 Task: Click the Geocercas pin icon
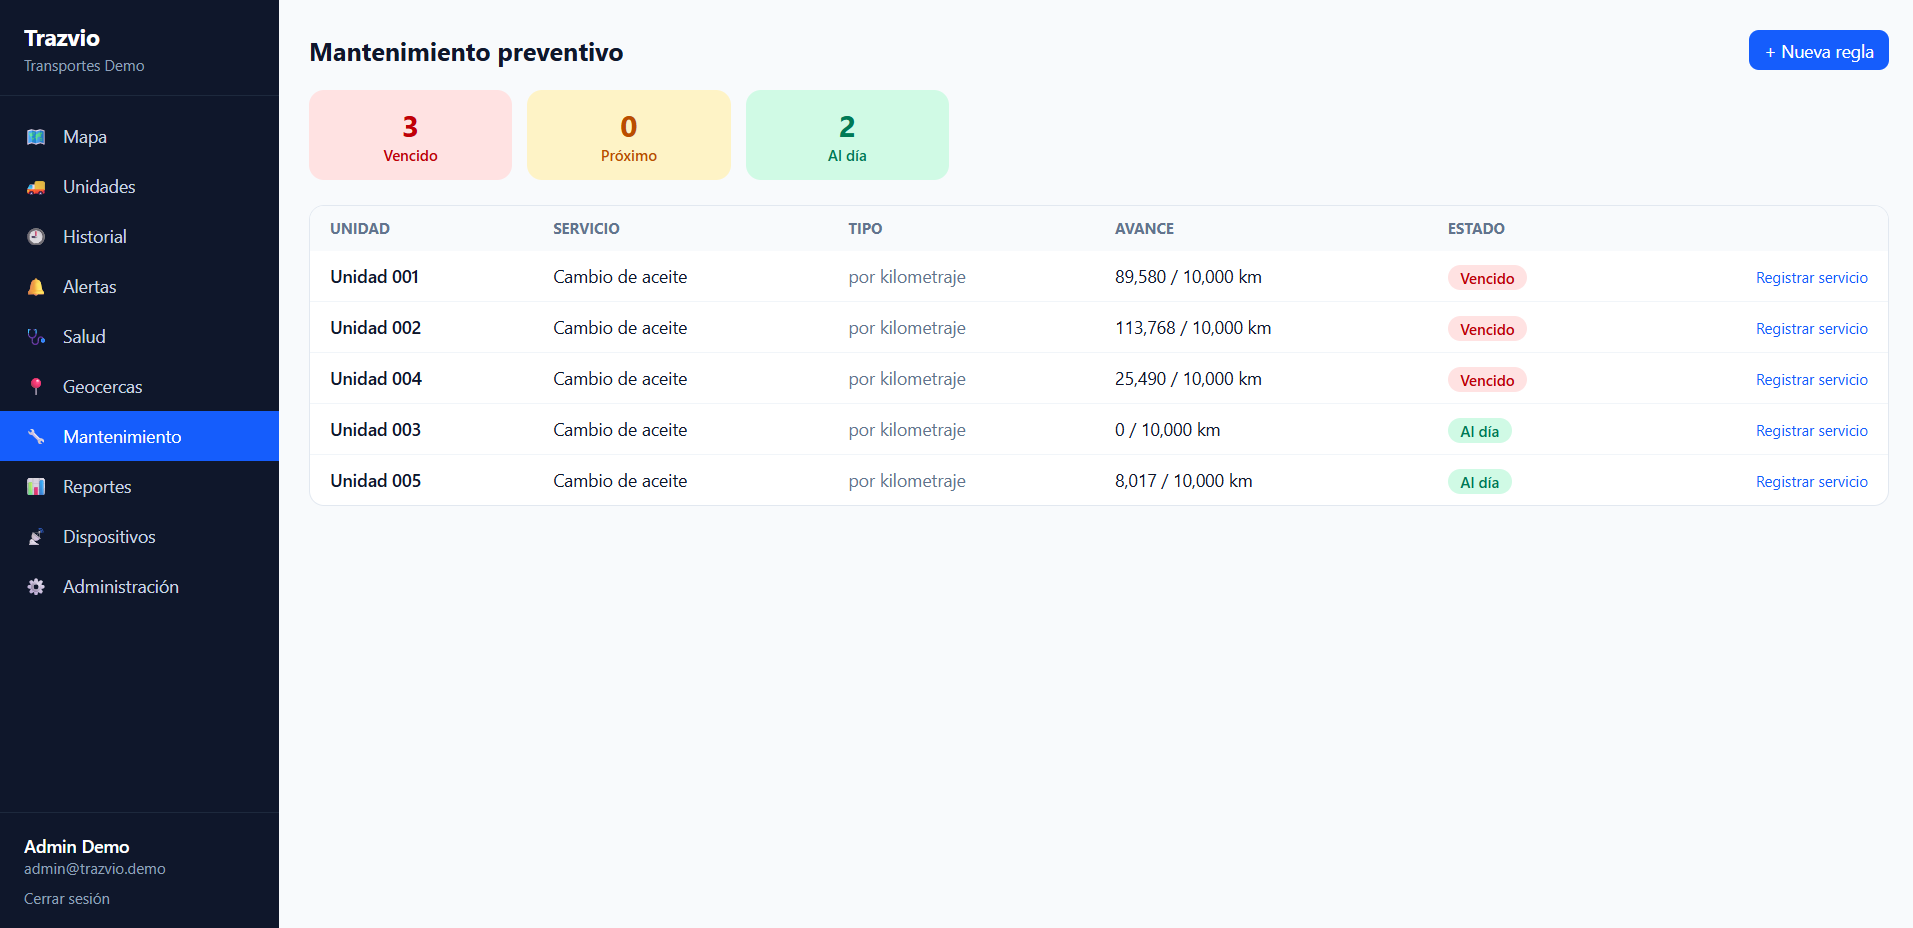point(36,387)
